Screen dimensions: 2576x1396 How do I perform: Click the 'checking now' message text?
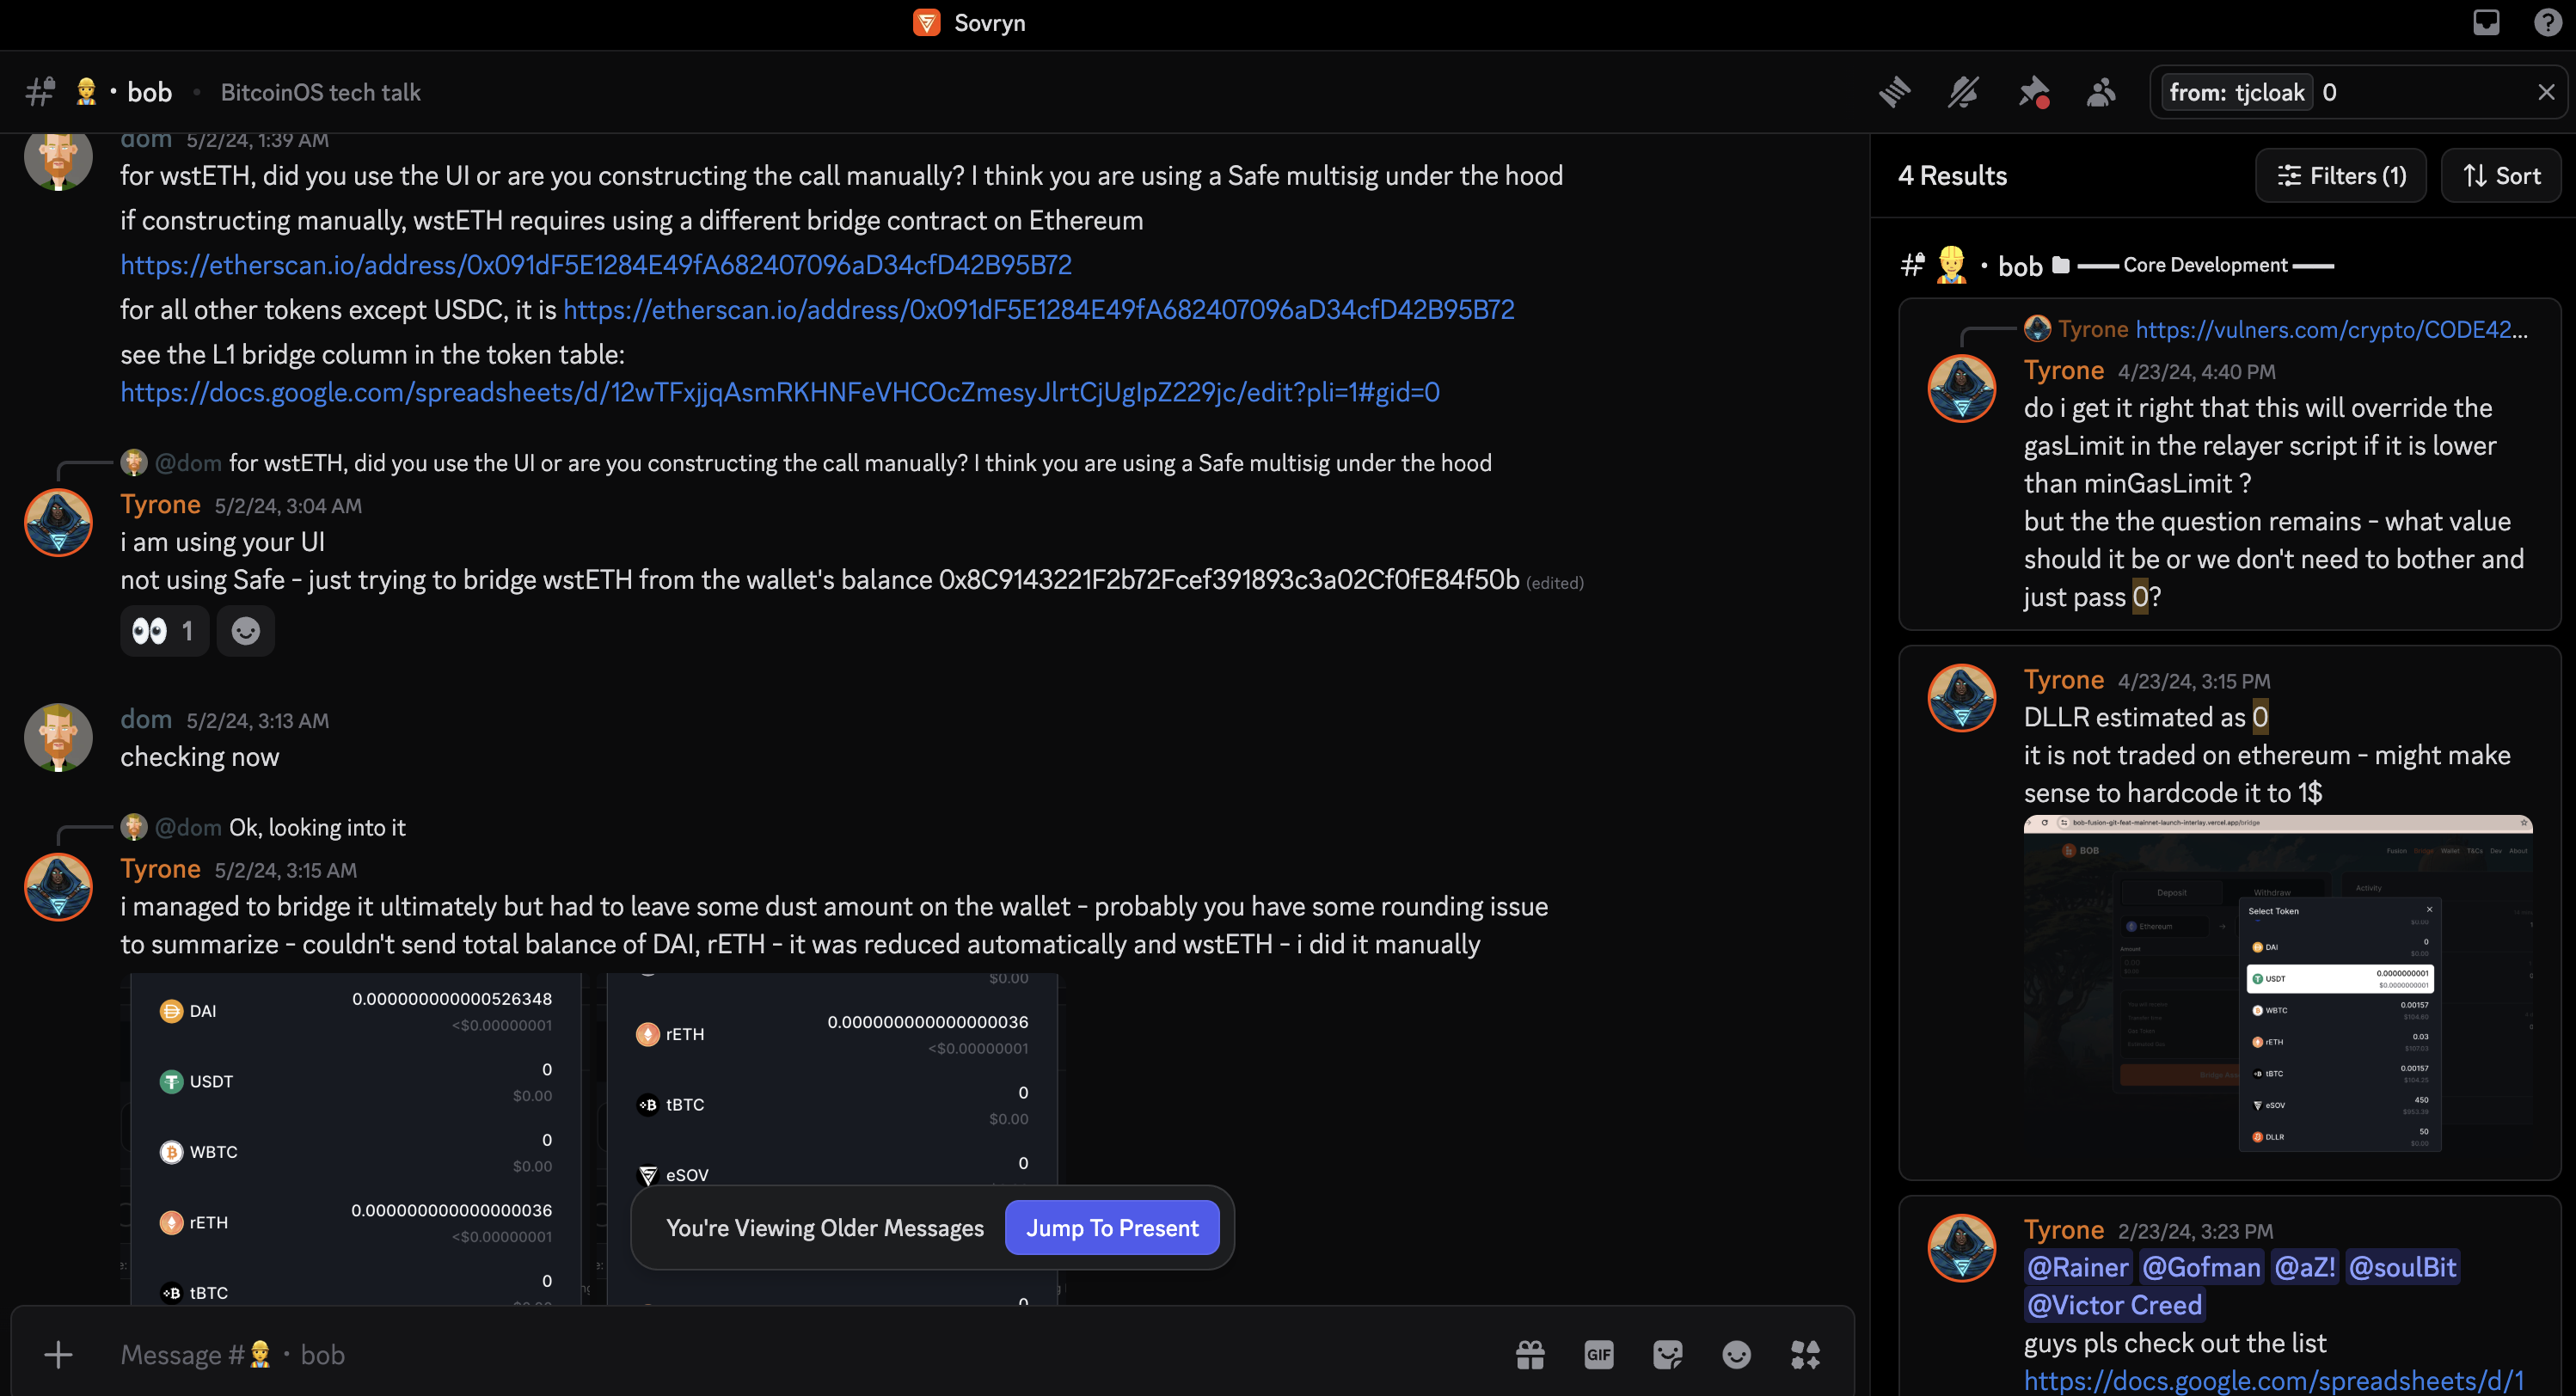[x=200, y=757]
